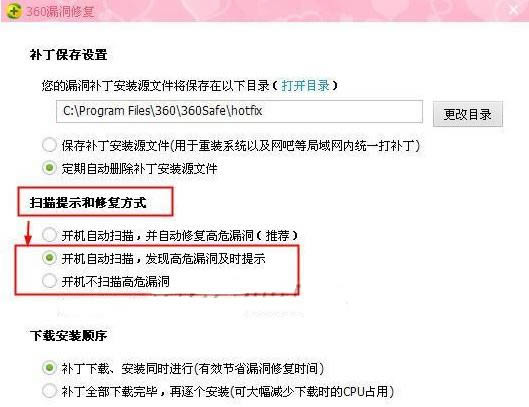The width and height of the screenshot is (529, 407).
Task: Click the 下载安装顺序 section heading
Action: (68, 335)
